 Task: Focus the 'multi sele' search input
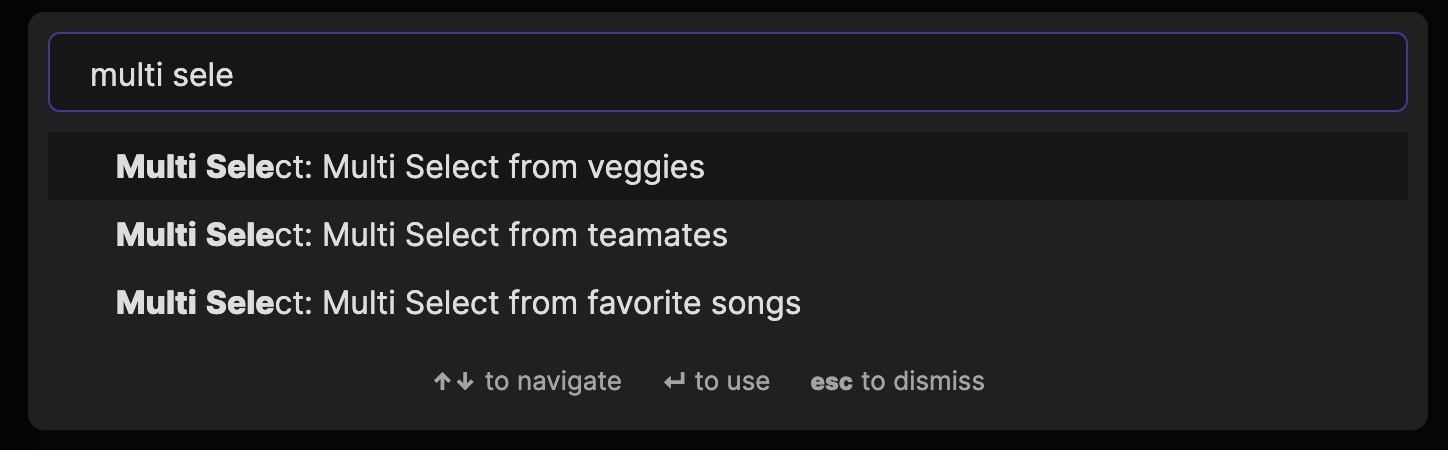(728, 72)
